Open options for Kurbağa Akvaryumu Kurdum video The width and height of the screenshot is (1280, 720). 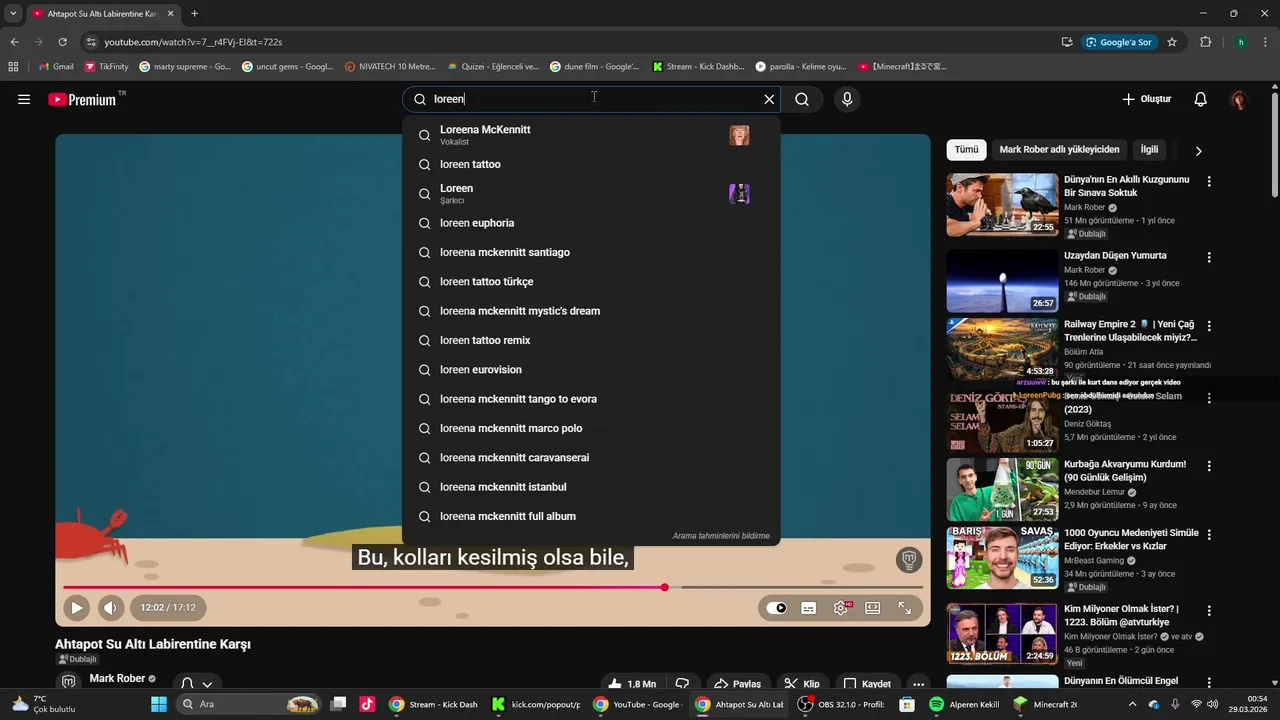1209,466
